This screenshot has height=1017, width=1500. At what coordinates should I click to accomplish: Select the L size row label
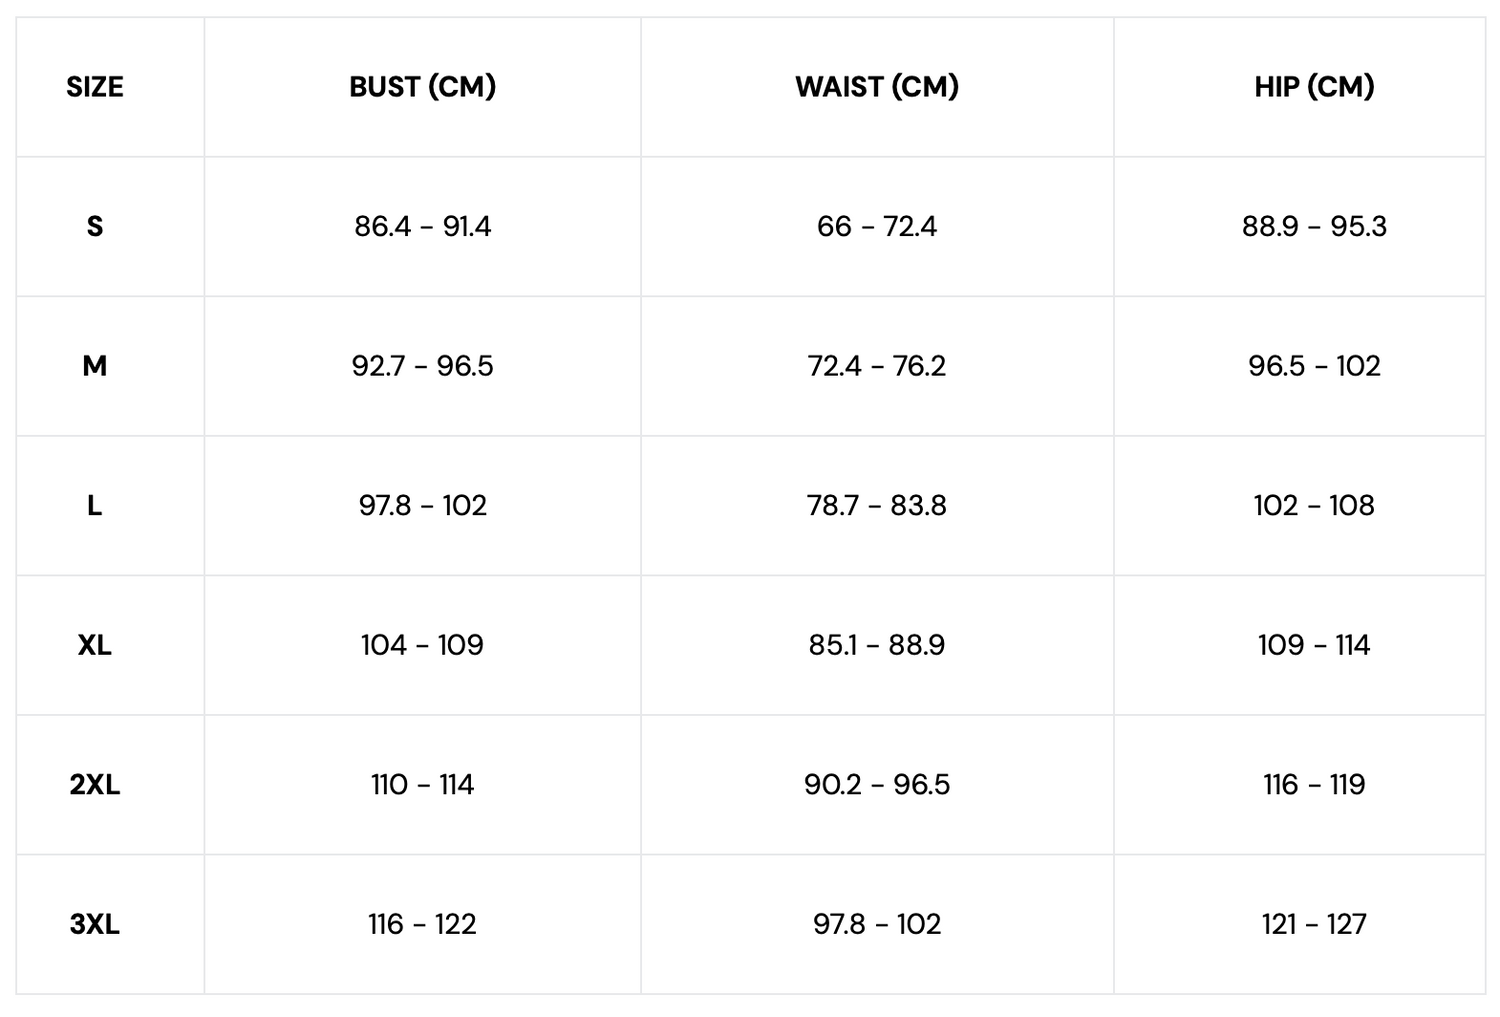95,506
